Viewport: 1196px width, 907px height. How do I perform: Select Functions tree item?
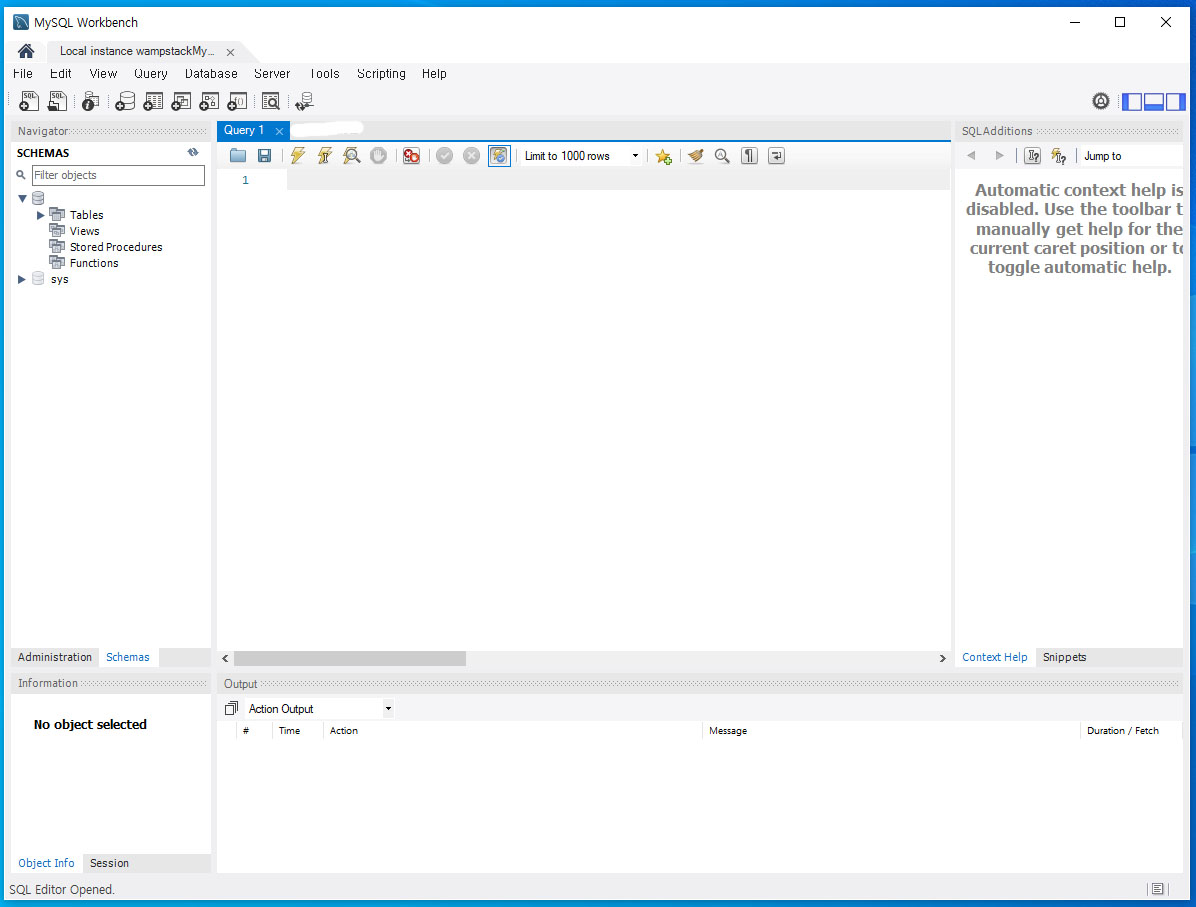[94, 263]
